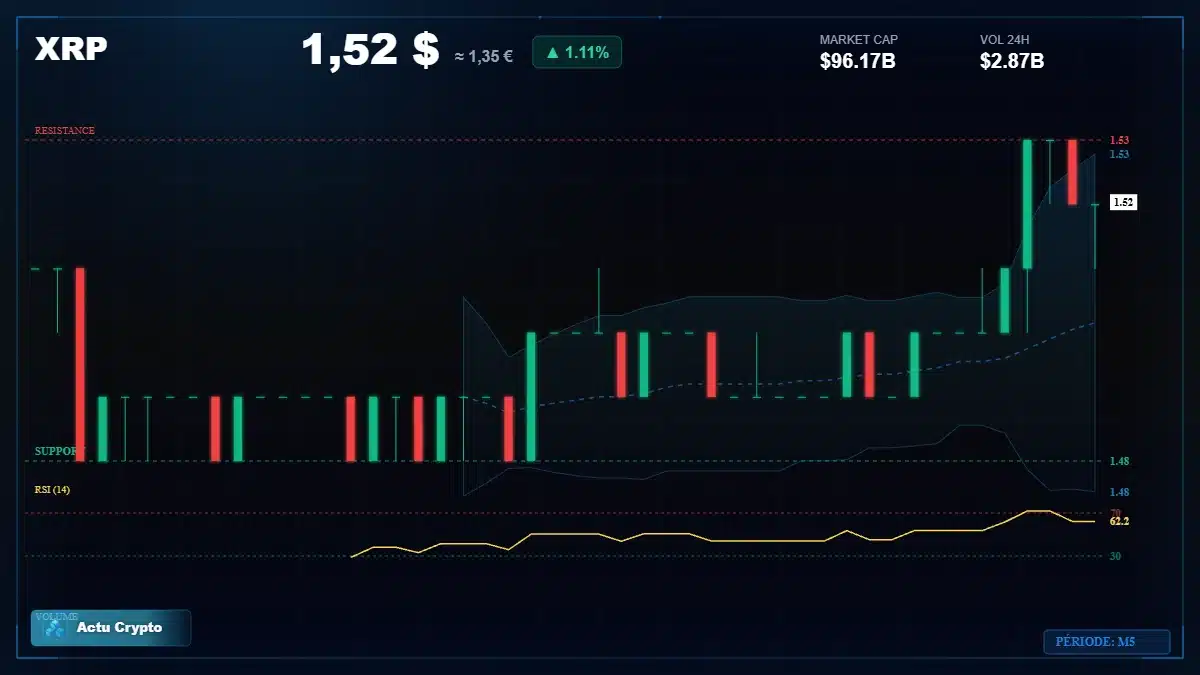Click the green 1.48 support axis value

1119,461
